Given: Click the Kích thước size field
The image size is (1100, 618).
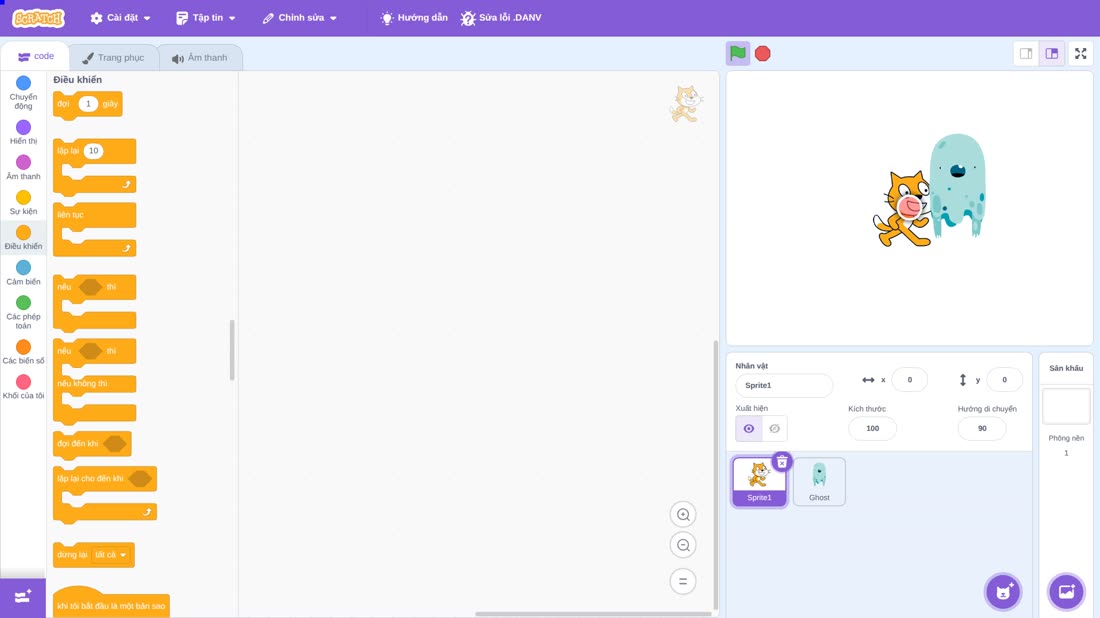Looking at the screenshot, I should [x=872, y=429].
